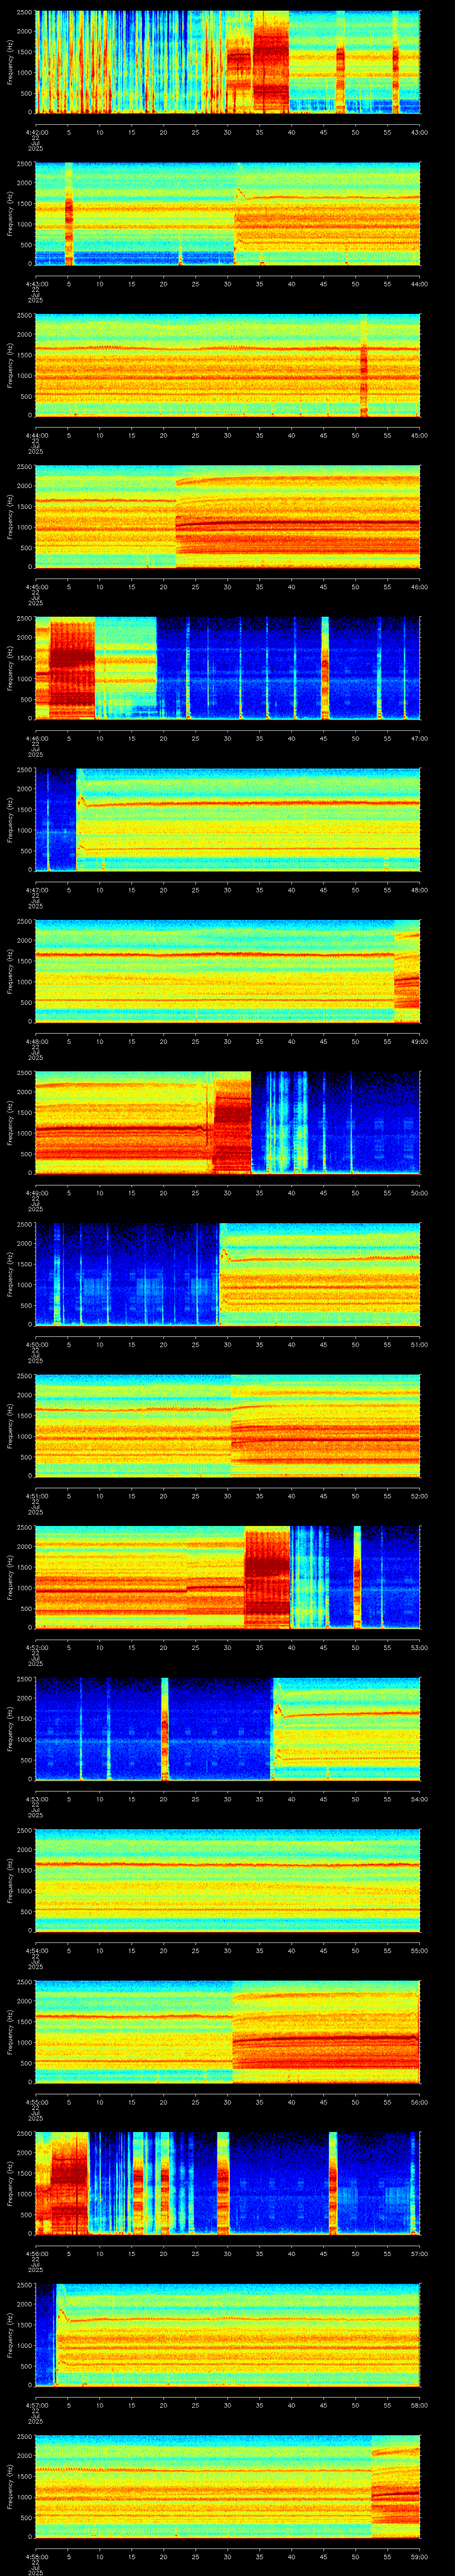
Task: Click the Frequency (Hz) label of the 4:54:00 panel
Action: pyautogui.click(x=10, y=1881)
